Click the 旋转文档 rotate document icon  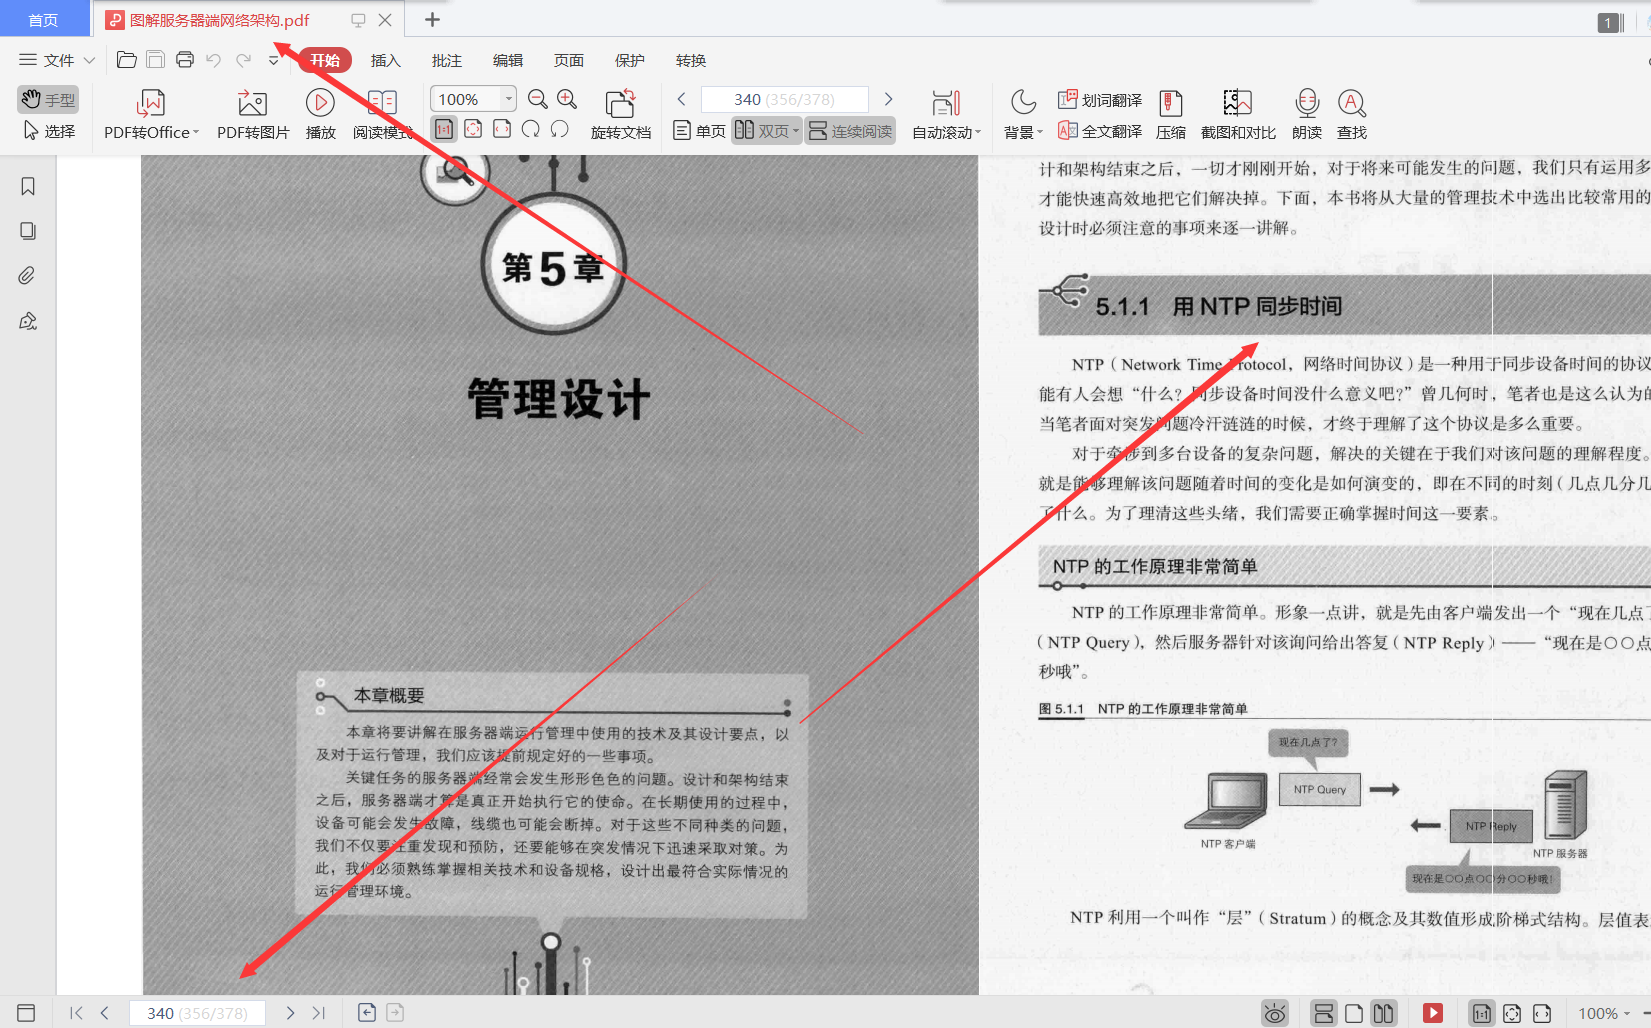620,103
